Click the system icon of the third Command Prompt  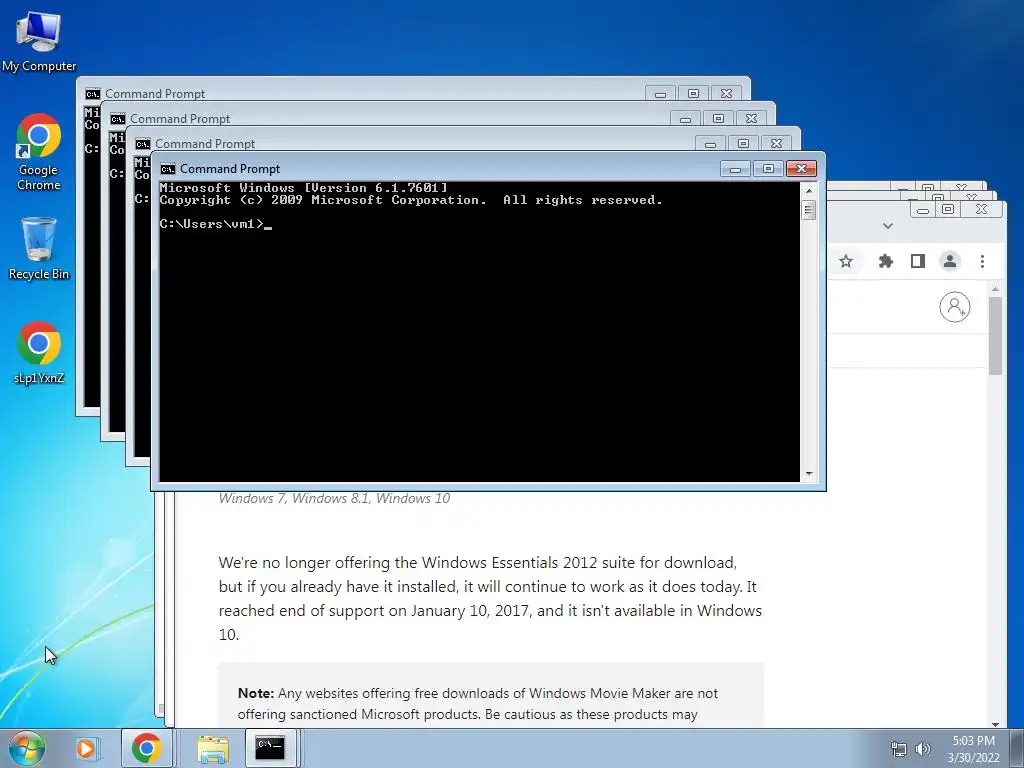click(143, 144)
